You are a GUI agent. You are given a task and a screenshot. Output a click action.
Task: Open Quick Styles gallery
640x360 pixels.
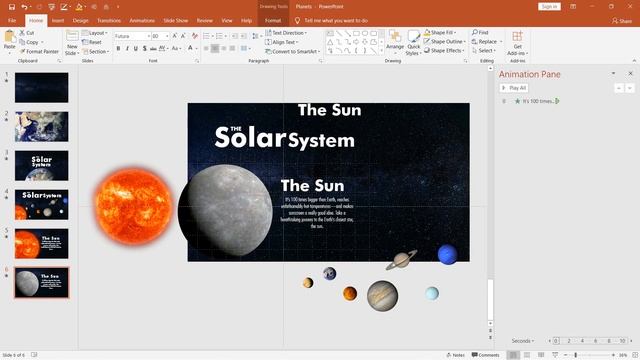pyautogui.click(x=413, y=42)
